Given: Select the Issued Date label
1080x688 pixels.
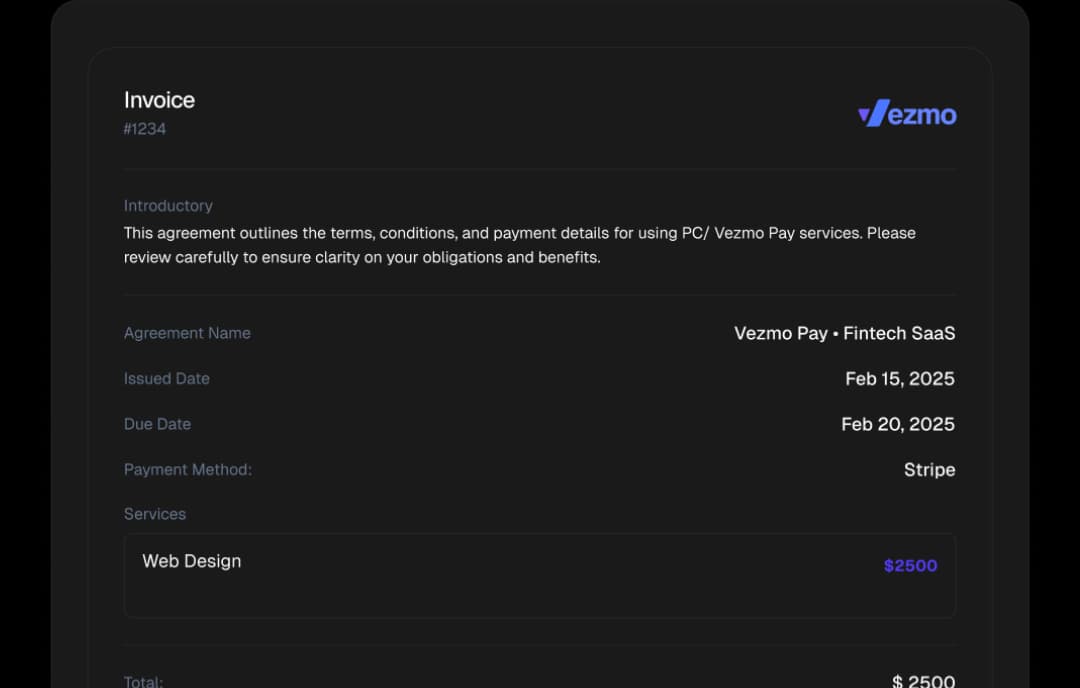Looking at the screenshot, I should (166, 378).
